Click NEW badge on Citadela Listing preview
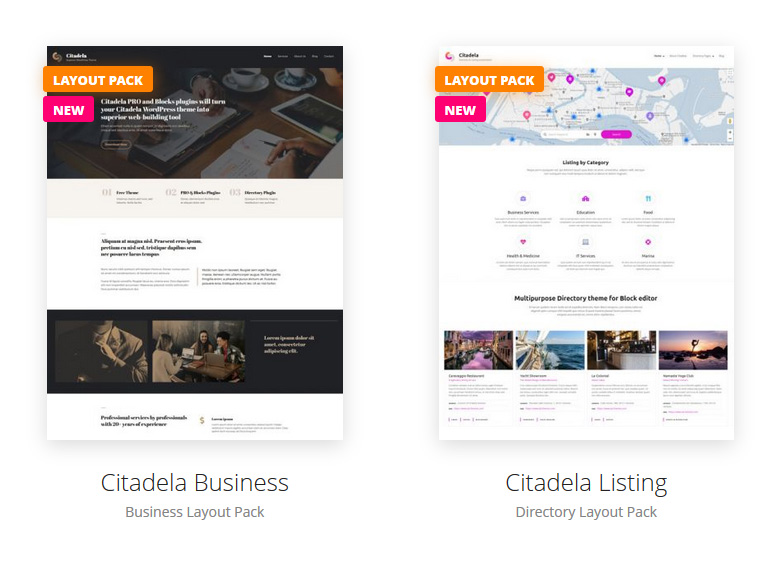781x562 pixels. 460,110
